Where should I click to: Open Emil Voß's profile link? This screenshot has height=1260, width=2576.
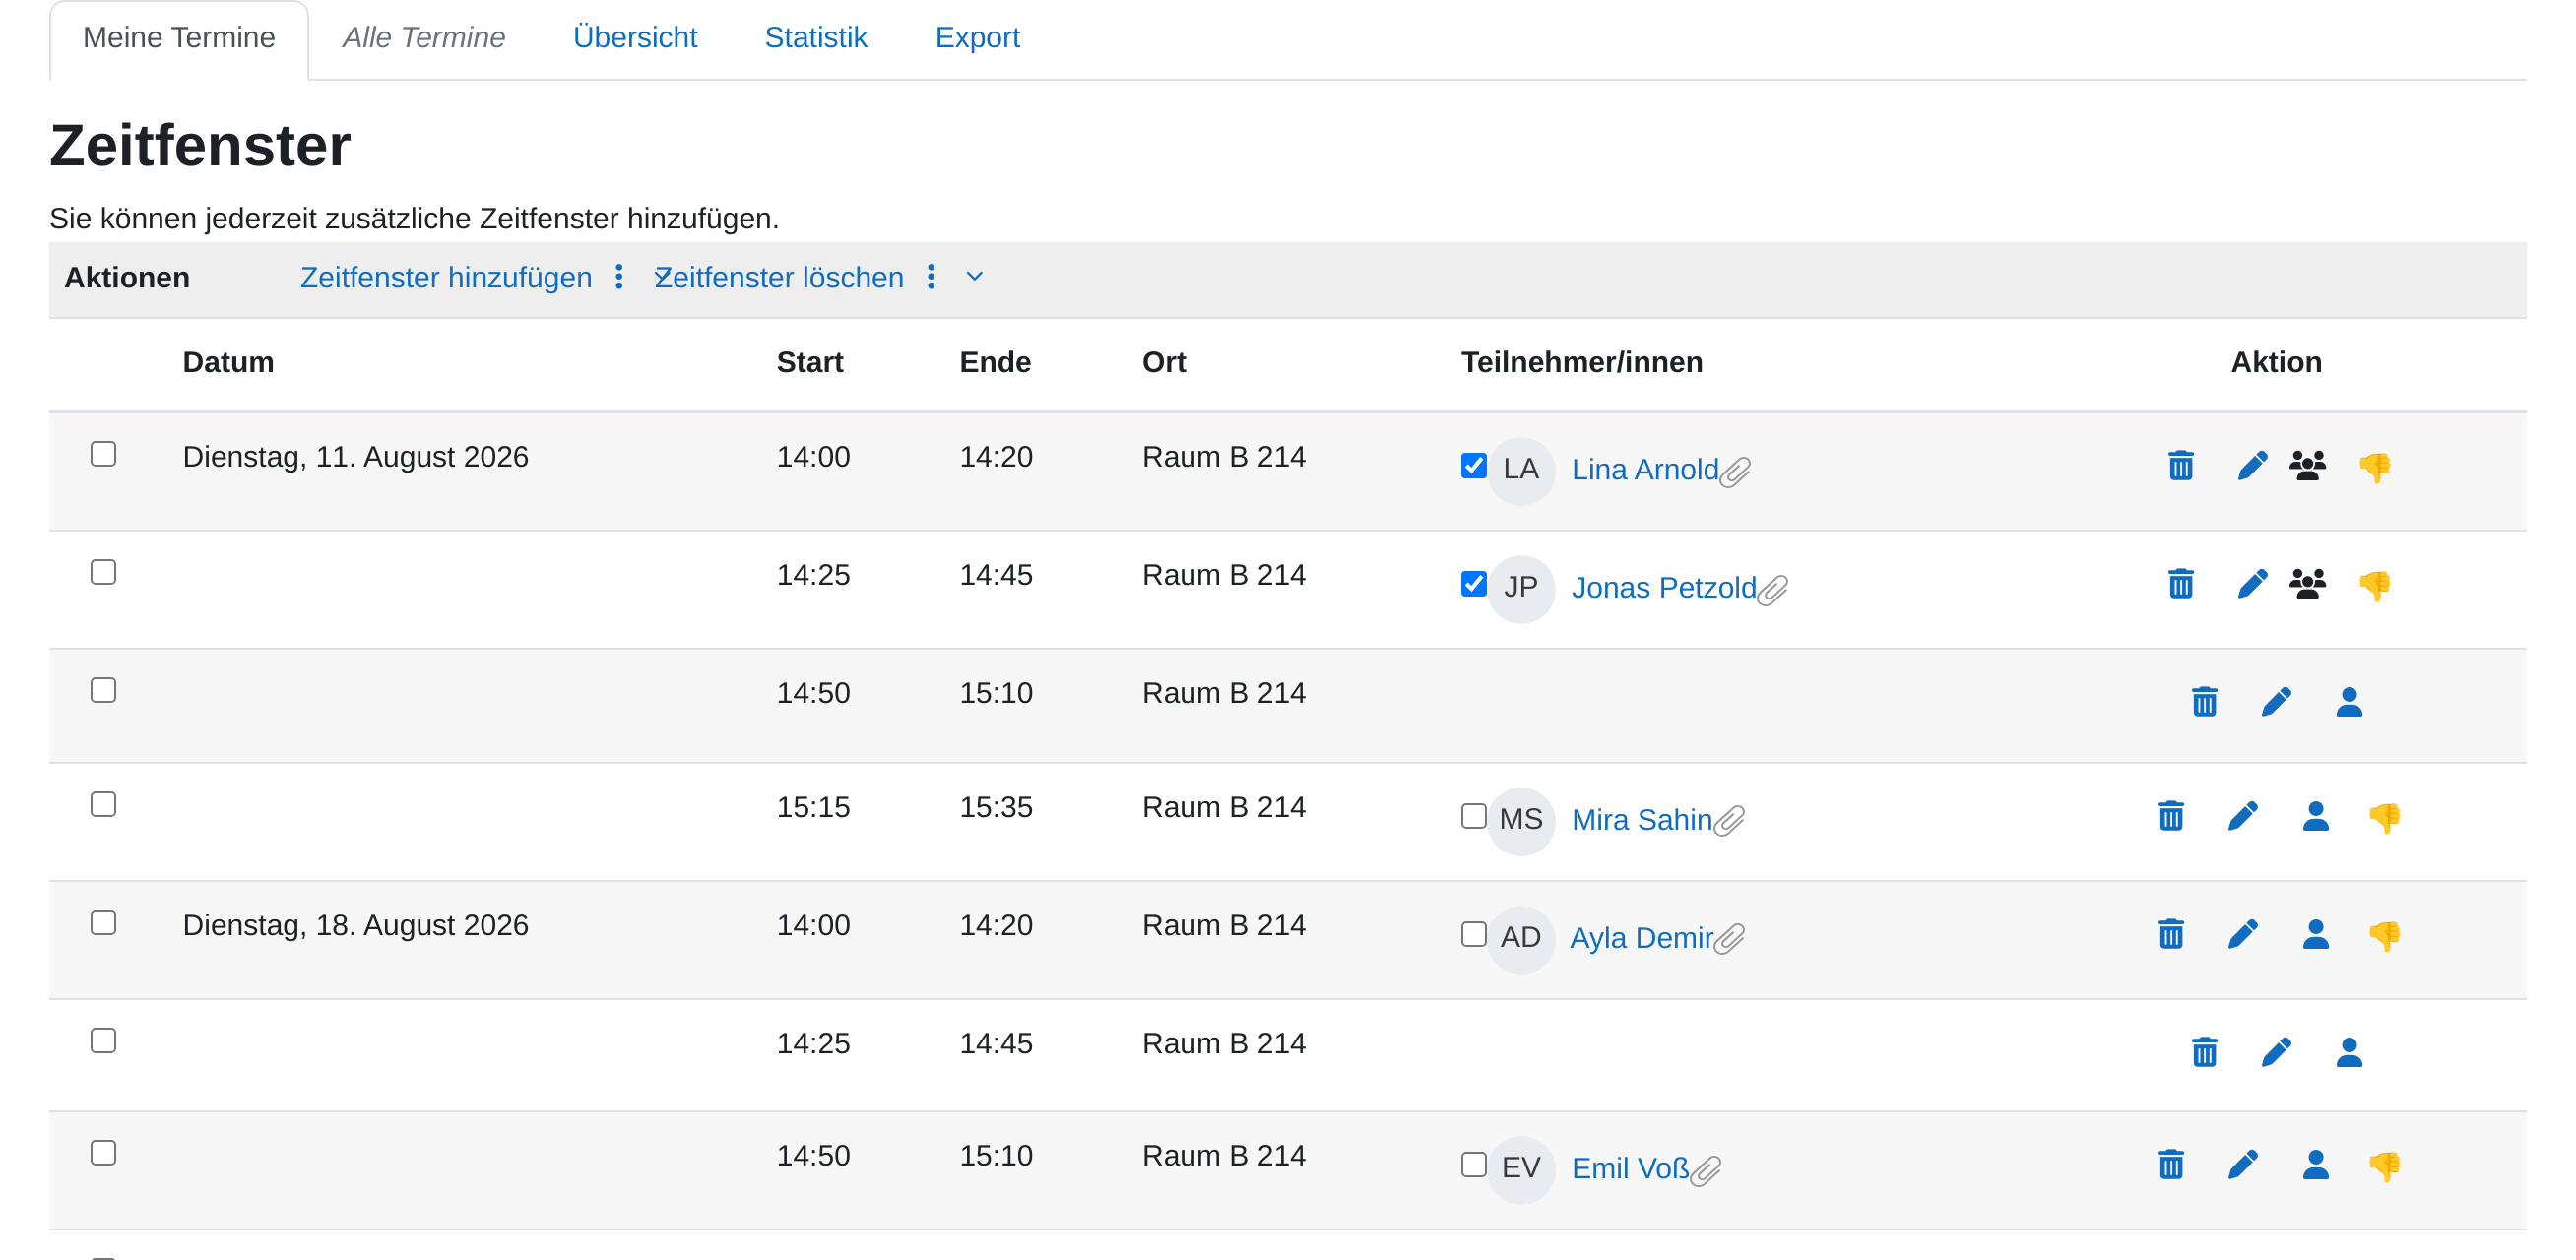pos(1630,1167)
